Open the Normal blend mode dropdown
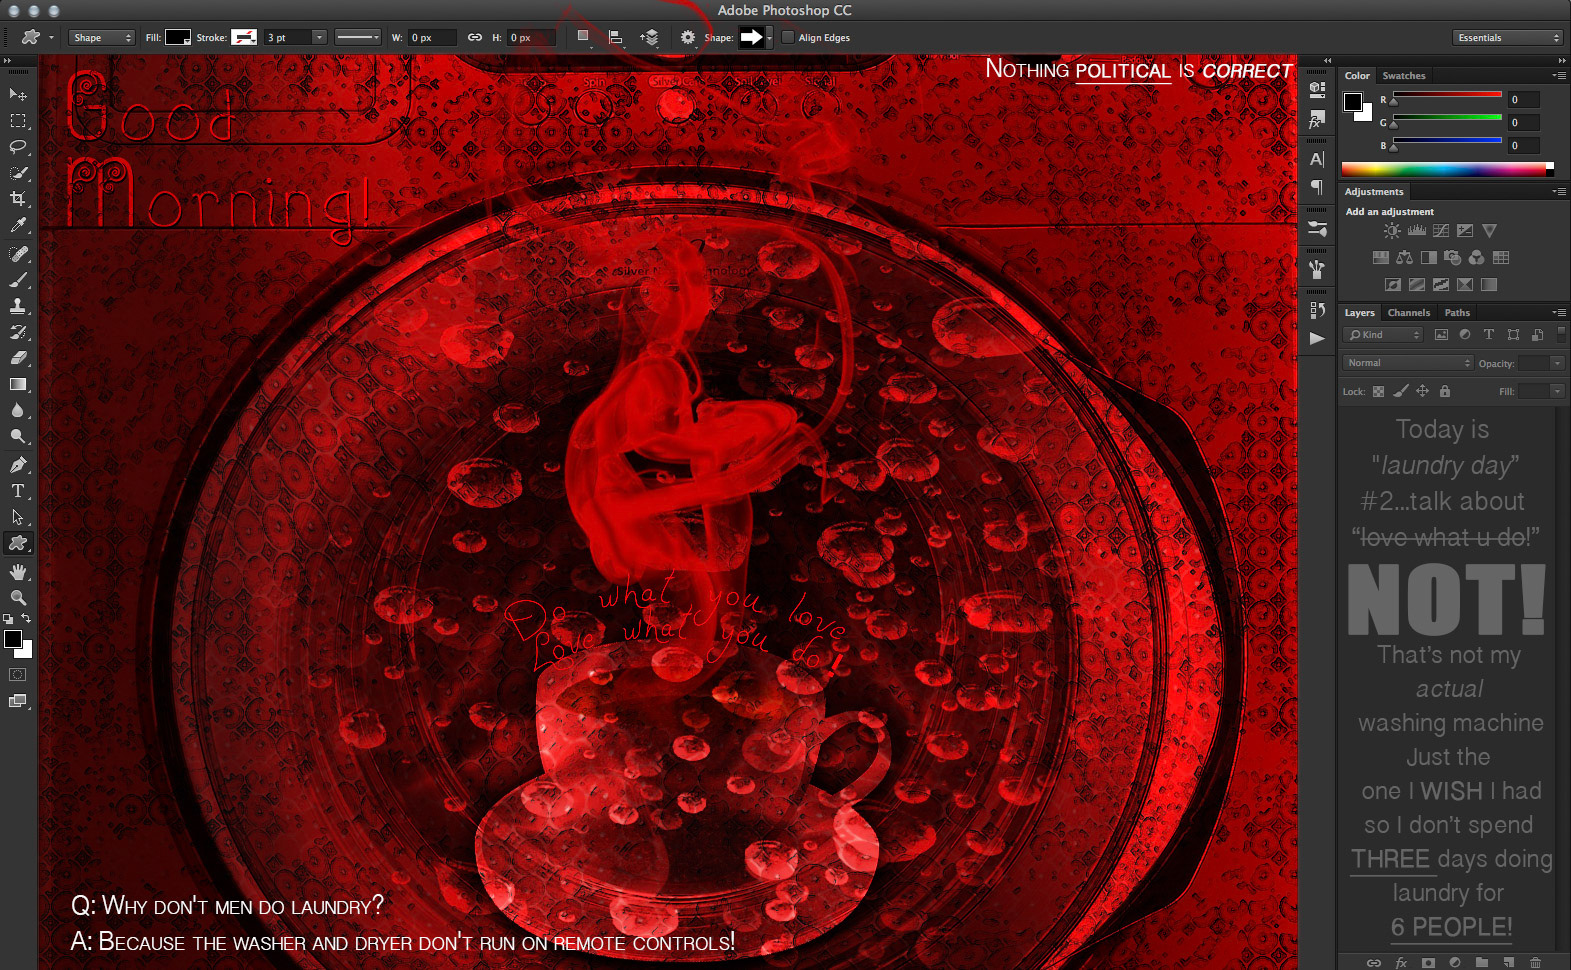The width and height of the screenshot is (1571, 970). [x=1408, y=363]
